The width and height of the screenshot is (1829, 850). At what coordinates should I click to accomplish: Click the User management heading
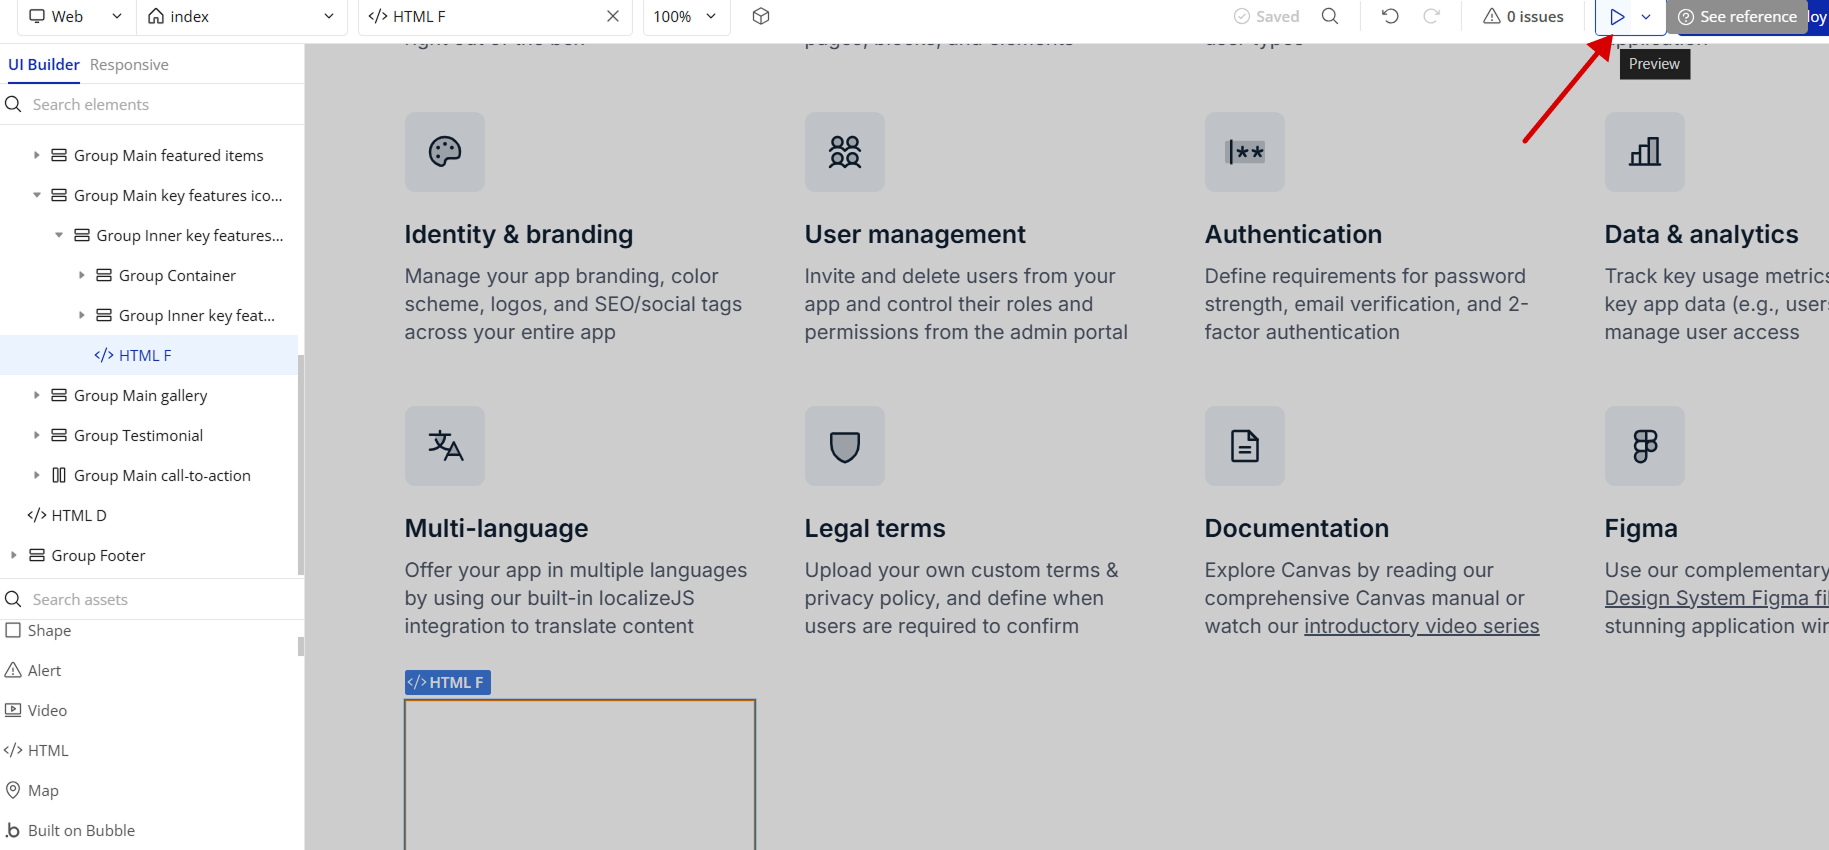click(x=915, y=234)
